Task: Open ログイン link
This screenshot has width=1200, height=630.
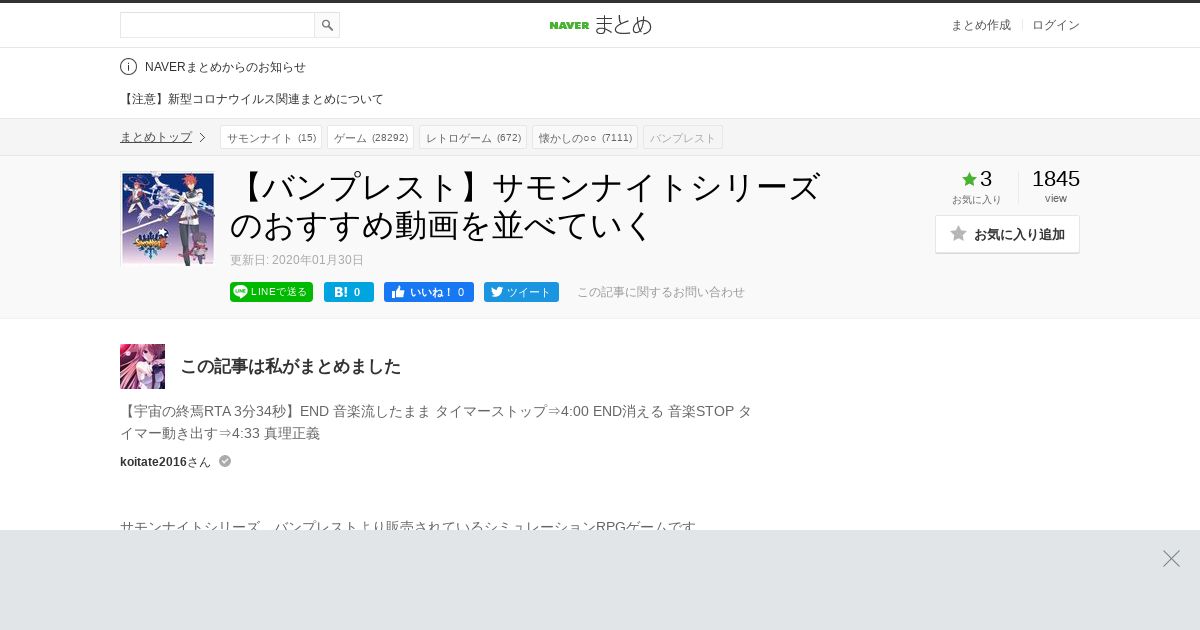Action: (1056, 25)
